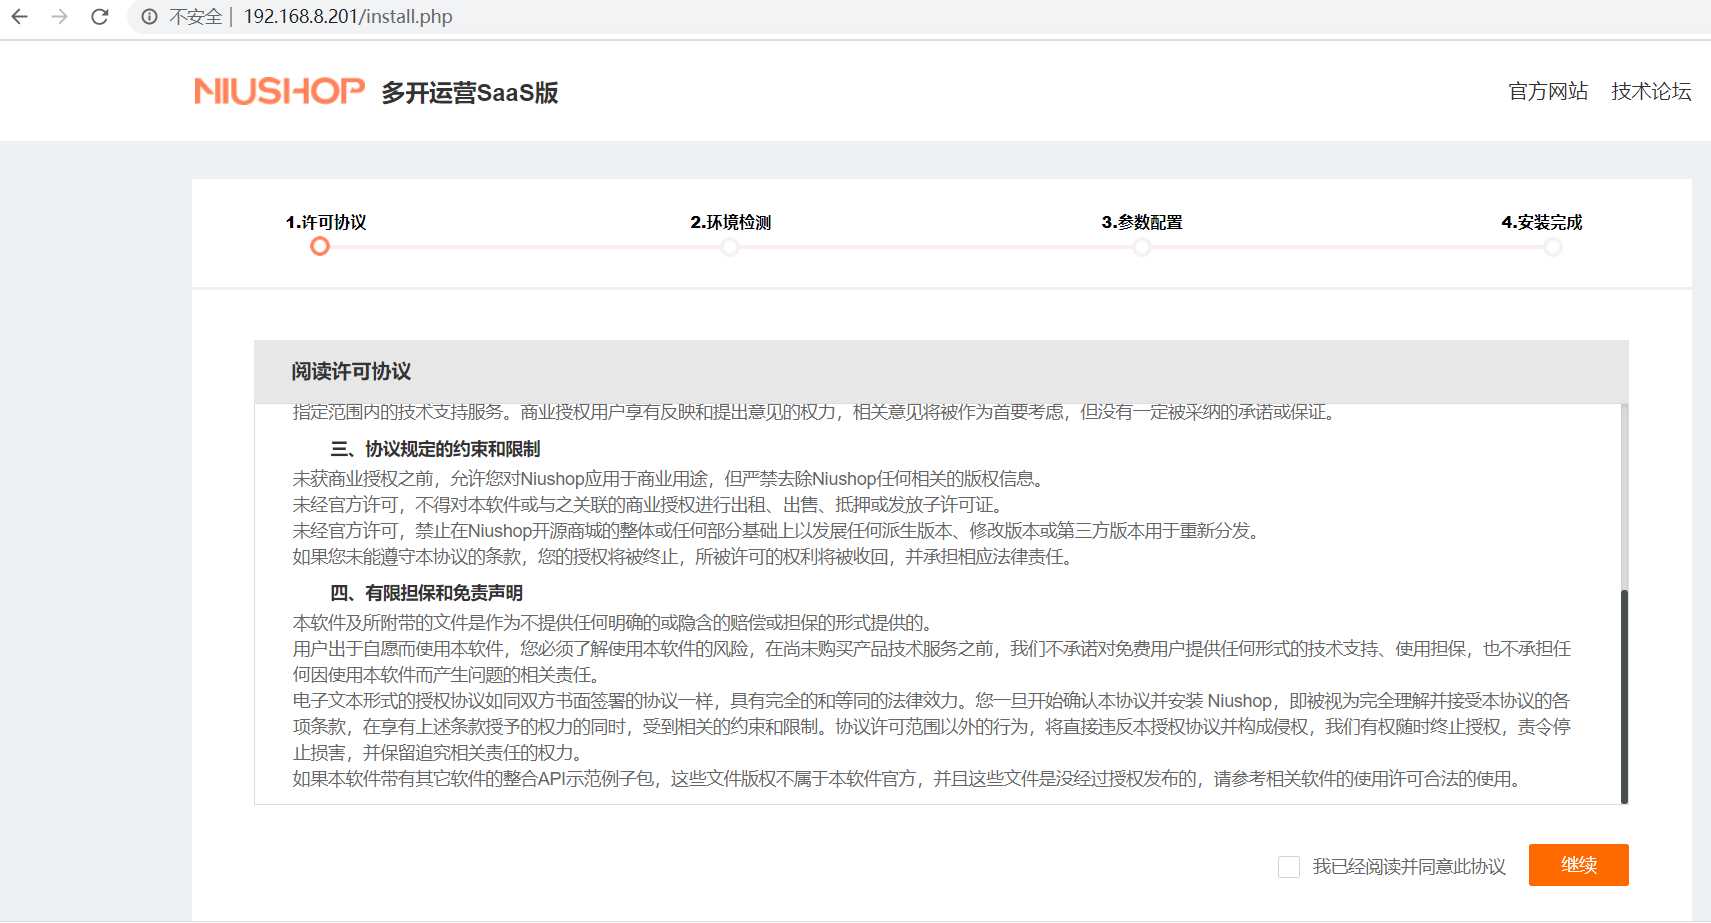Click the address bar URL 192.168.8.201/install.php

tap(348, 17)
